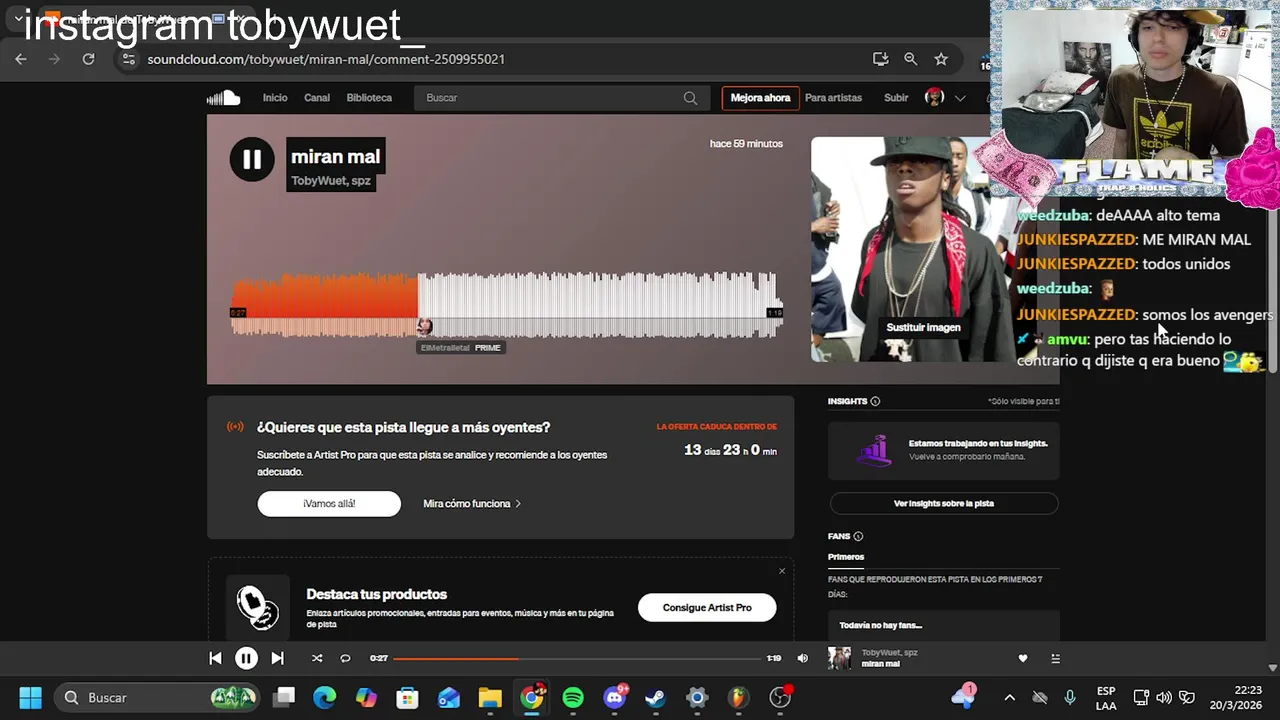1280x720 pixels.
Task: Pause the track with the large pause button
Action: [252, 159]
